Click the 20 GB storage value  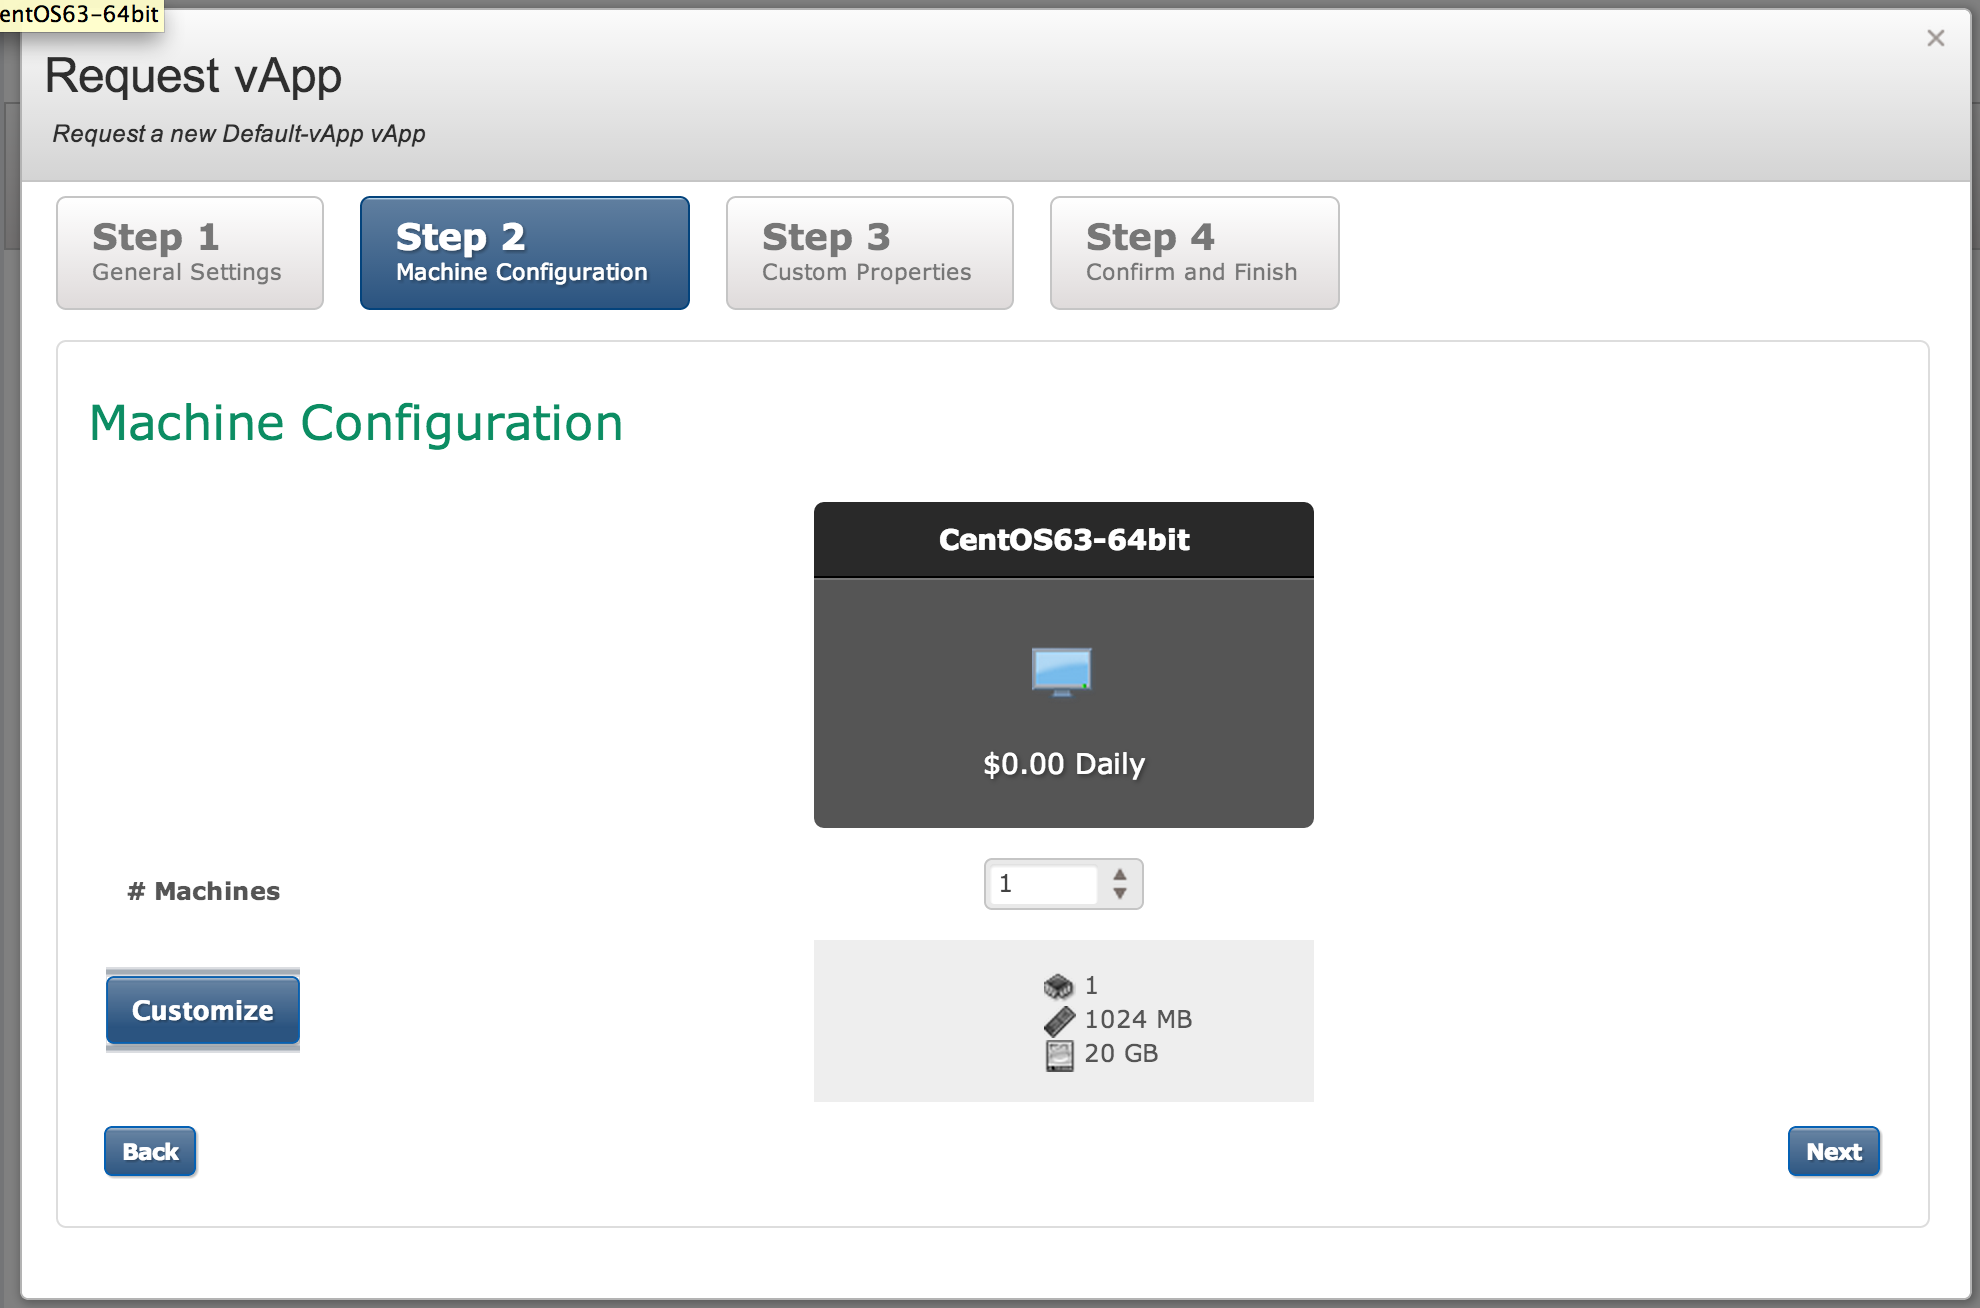pos(1121,1054)
